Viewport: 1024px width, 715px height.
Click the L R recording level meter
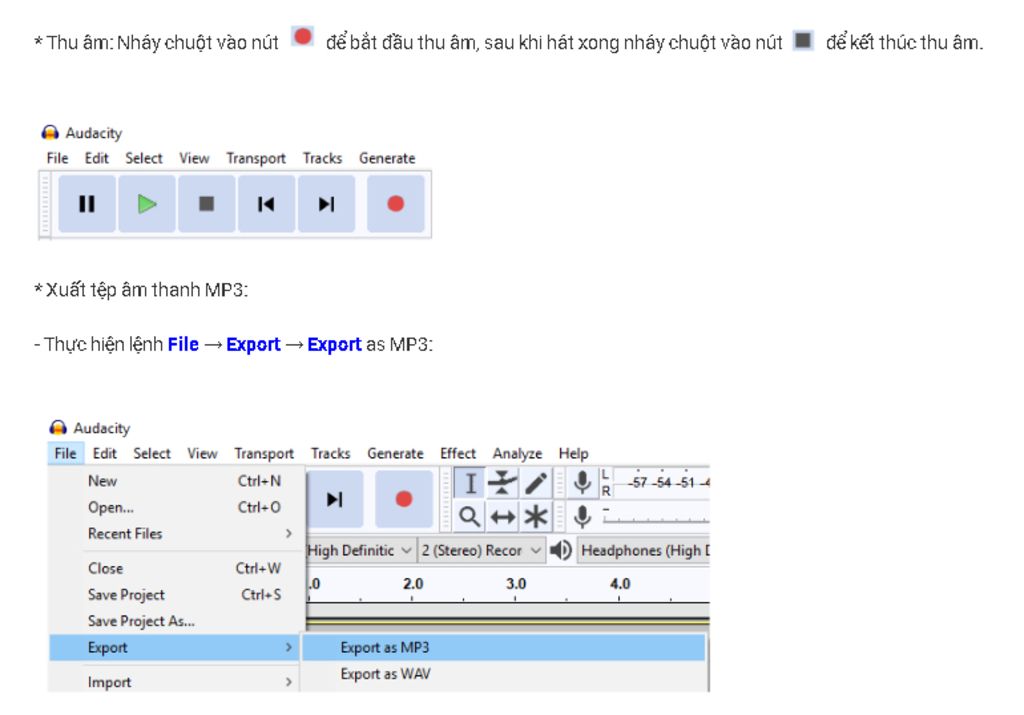pos(655,483)
